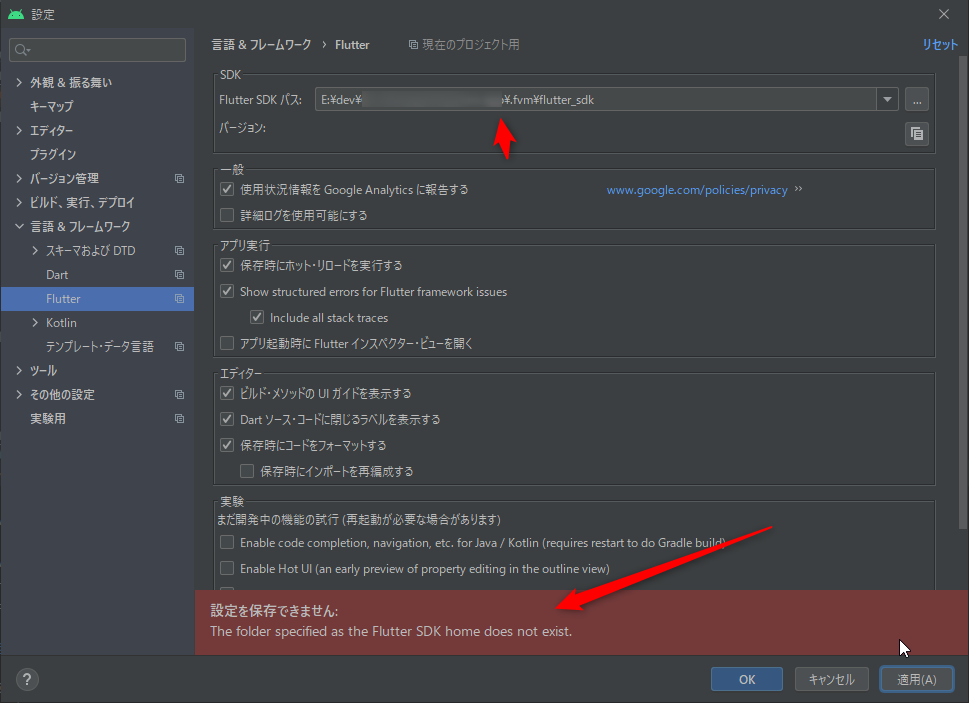This screenshot has height=703, width=969.
Task: Enable the Hot UI experimental checkbox
Action: click(x=226, y=568)
